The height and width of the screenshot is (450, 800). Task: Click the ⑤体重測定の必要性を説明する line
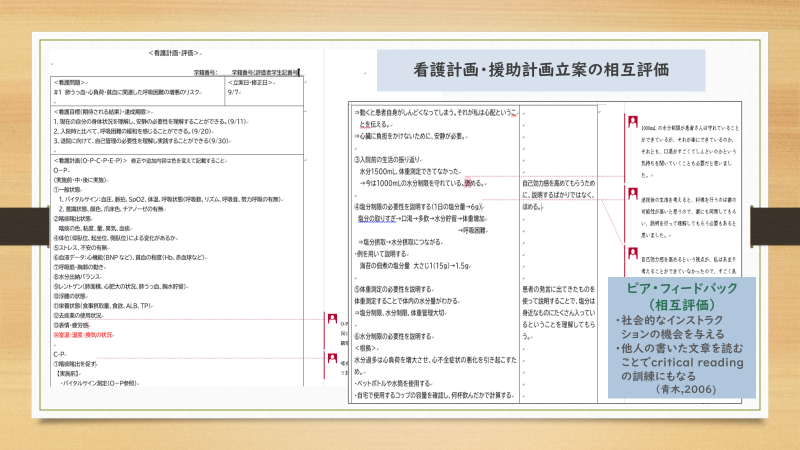(x=394, y=289)
